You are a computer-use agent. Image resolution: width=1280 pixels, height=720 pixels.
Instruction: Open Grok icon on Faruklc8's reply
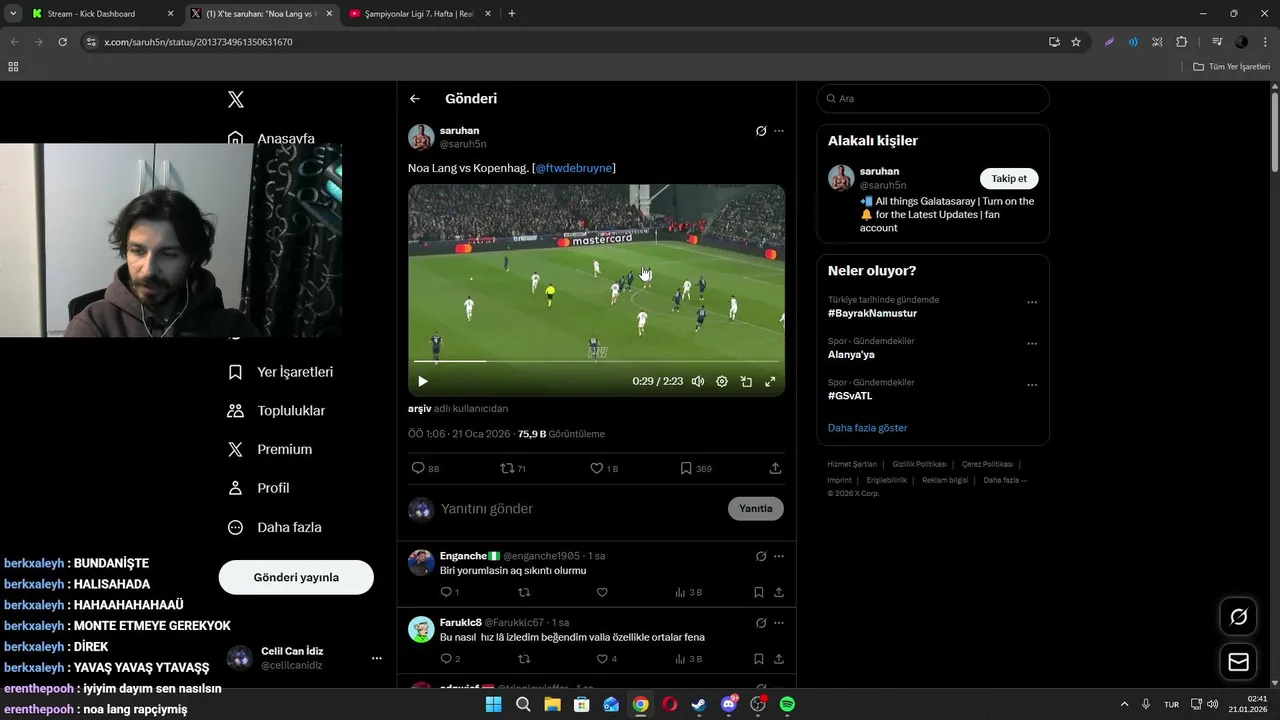coord(760,623)
